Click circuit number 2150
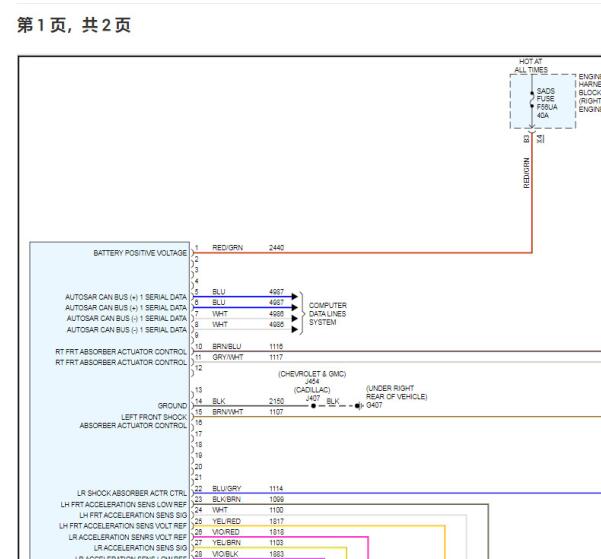This screenshot has height=559, width=601. tap(276, 401)
